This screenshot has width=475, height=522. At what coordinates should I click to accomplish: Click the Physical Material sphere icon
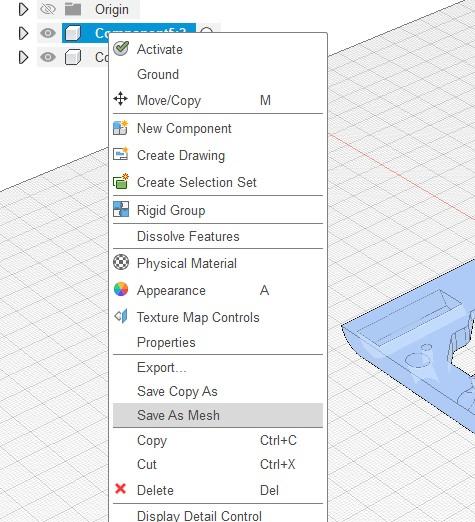(121, 262)
